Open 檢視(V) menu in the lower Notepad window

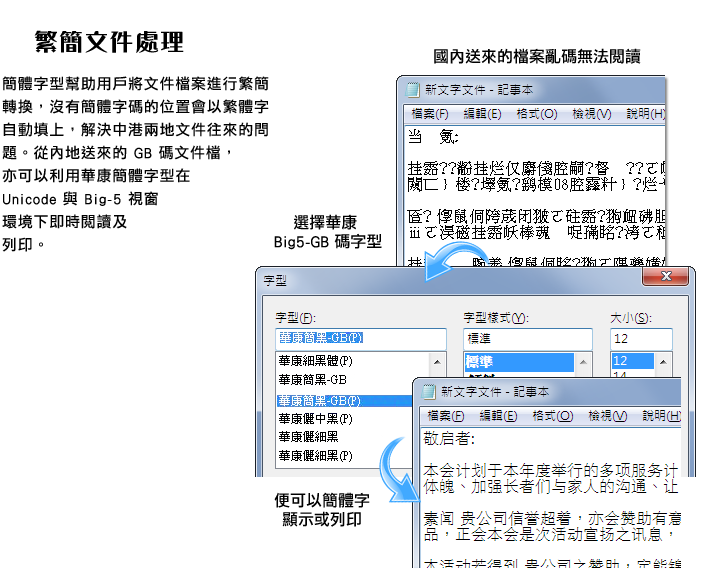(607, 415)
